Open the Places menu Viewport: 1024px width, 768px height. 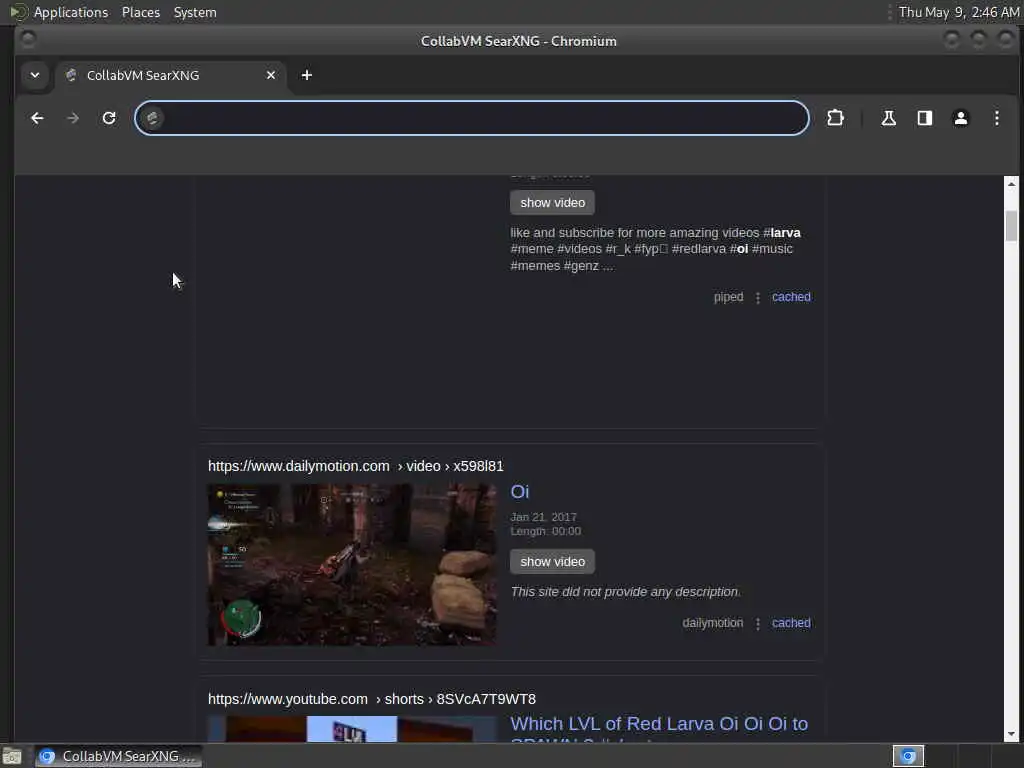tap(140, 12)
